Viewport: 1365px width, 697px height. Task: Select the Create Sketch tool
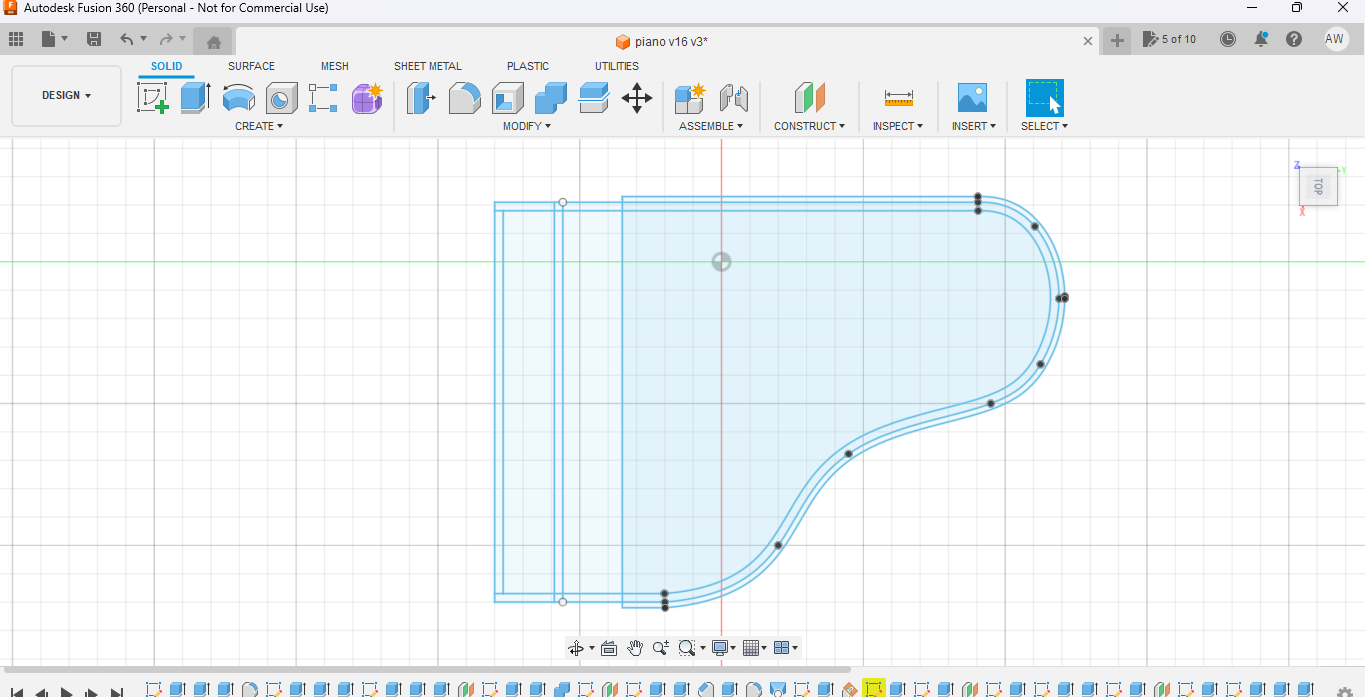click(x=153, y=97)
